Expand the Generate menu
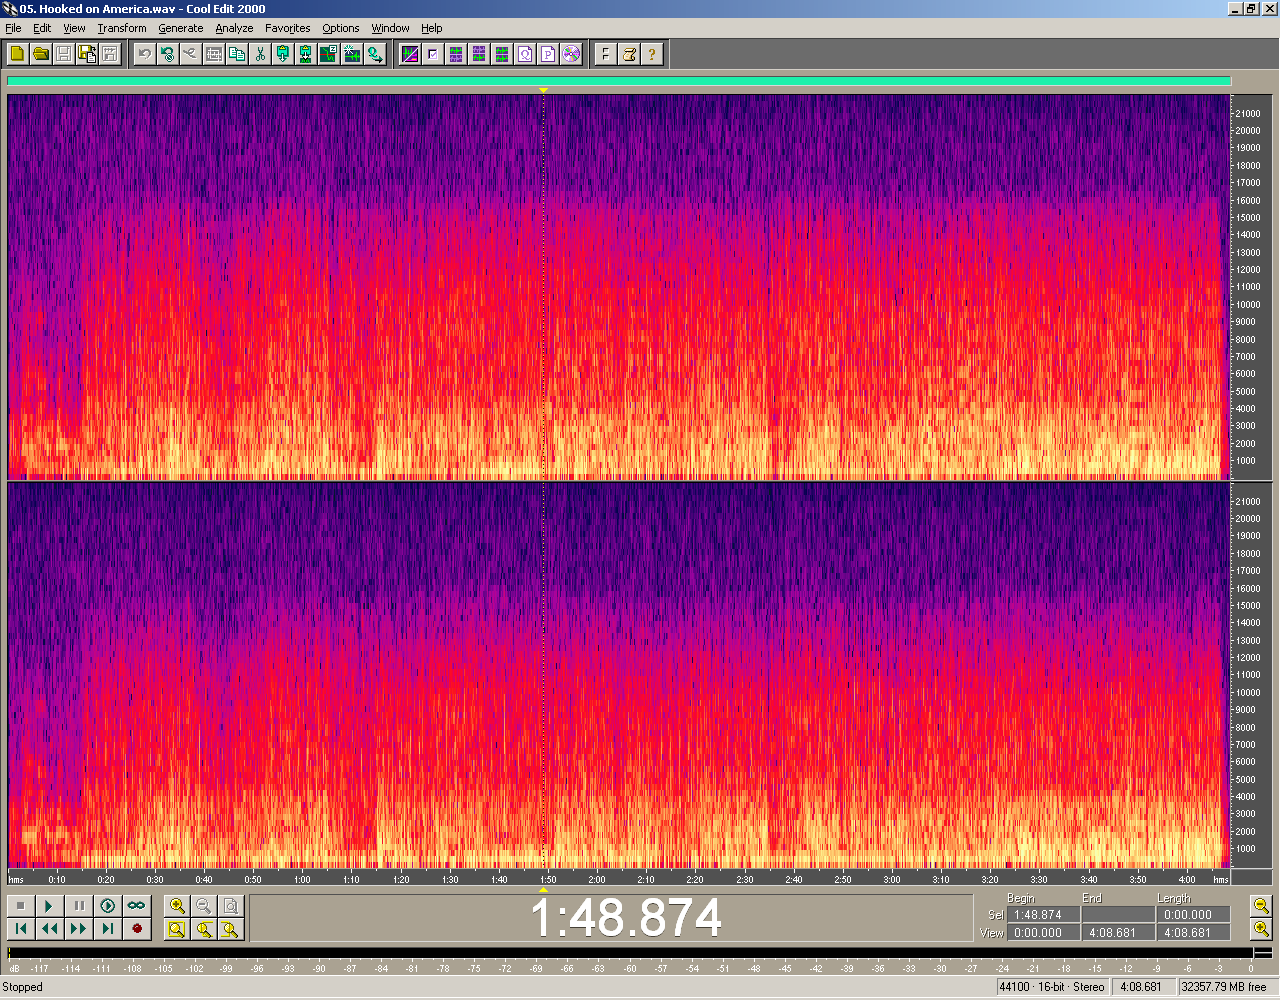Viewport: 1280px width, 1000px height. (x=181, y=28)
